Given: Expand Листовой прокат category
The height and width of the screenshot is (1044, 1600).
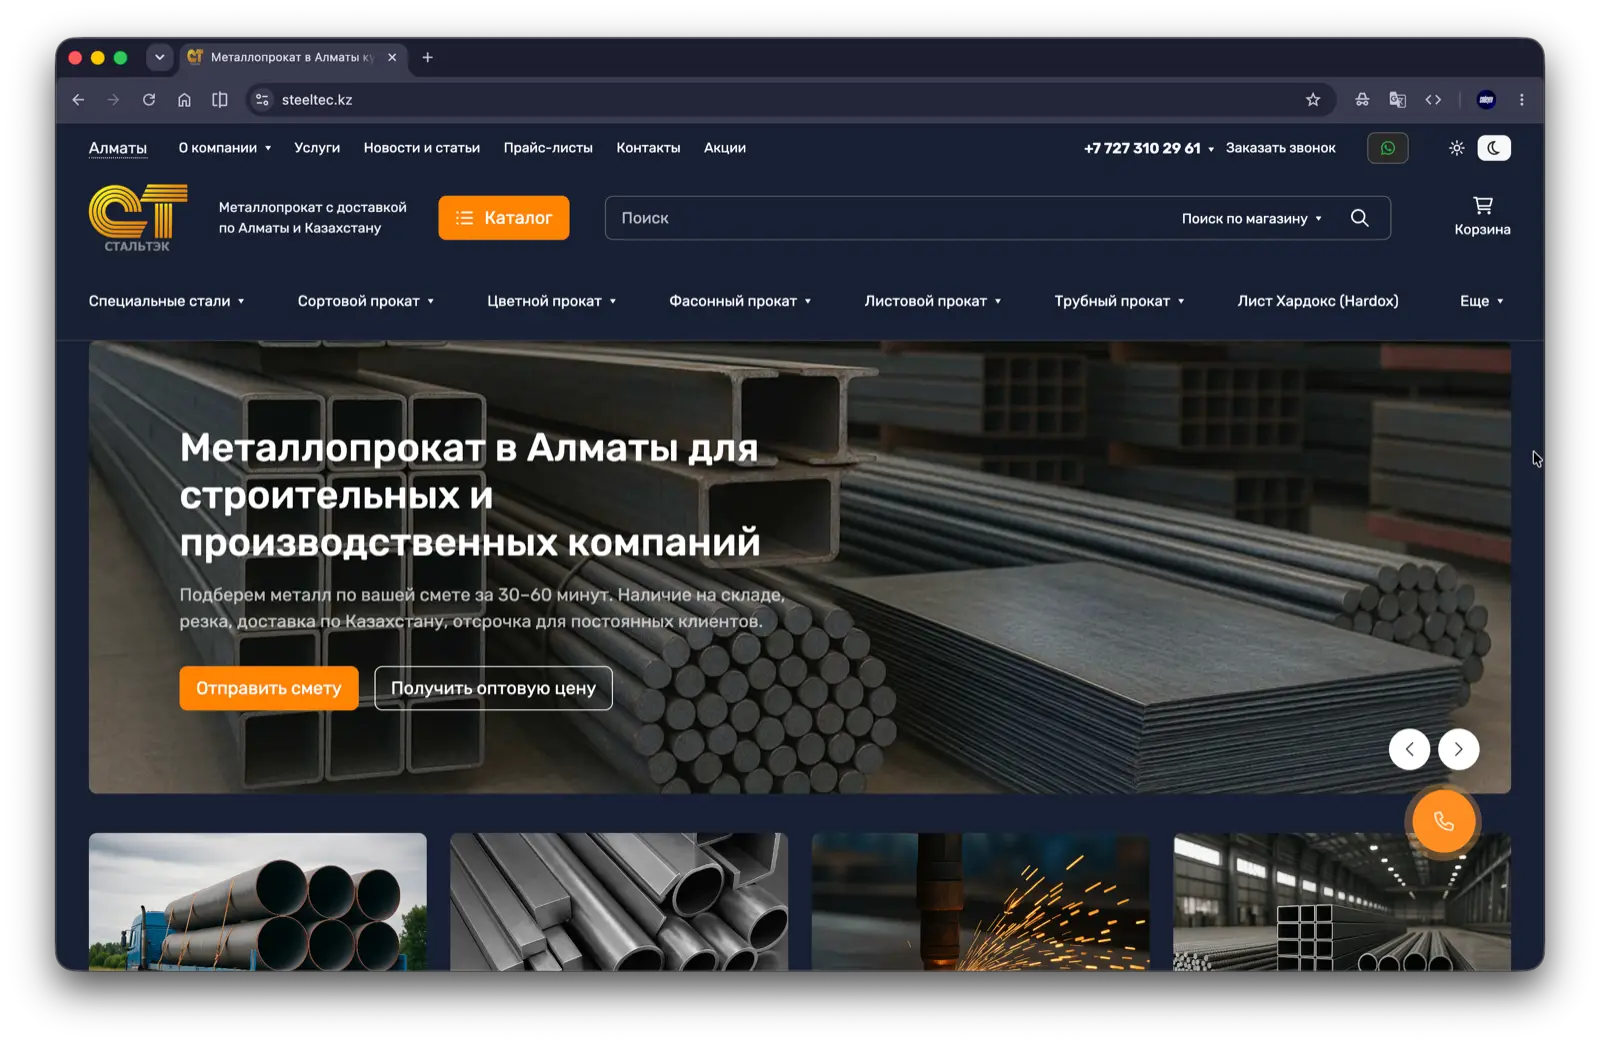Looking at the screenshot, I should (x=933, y=301).
